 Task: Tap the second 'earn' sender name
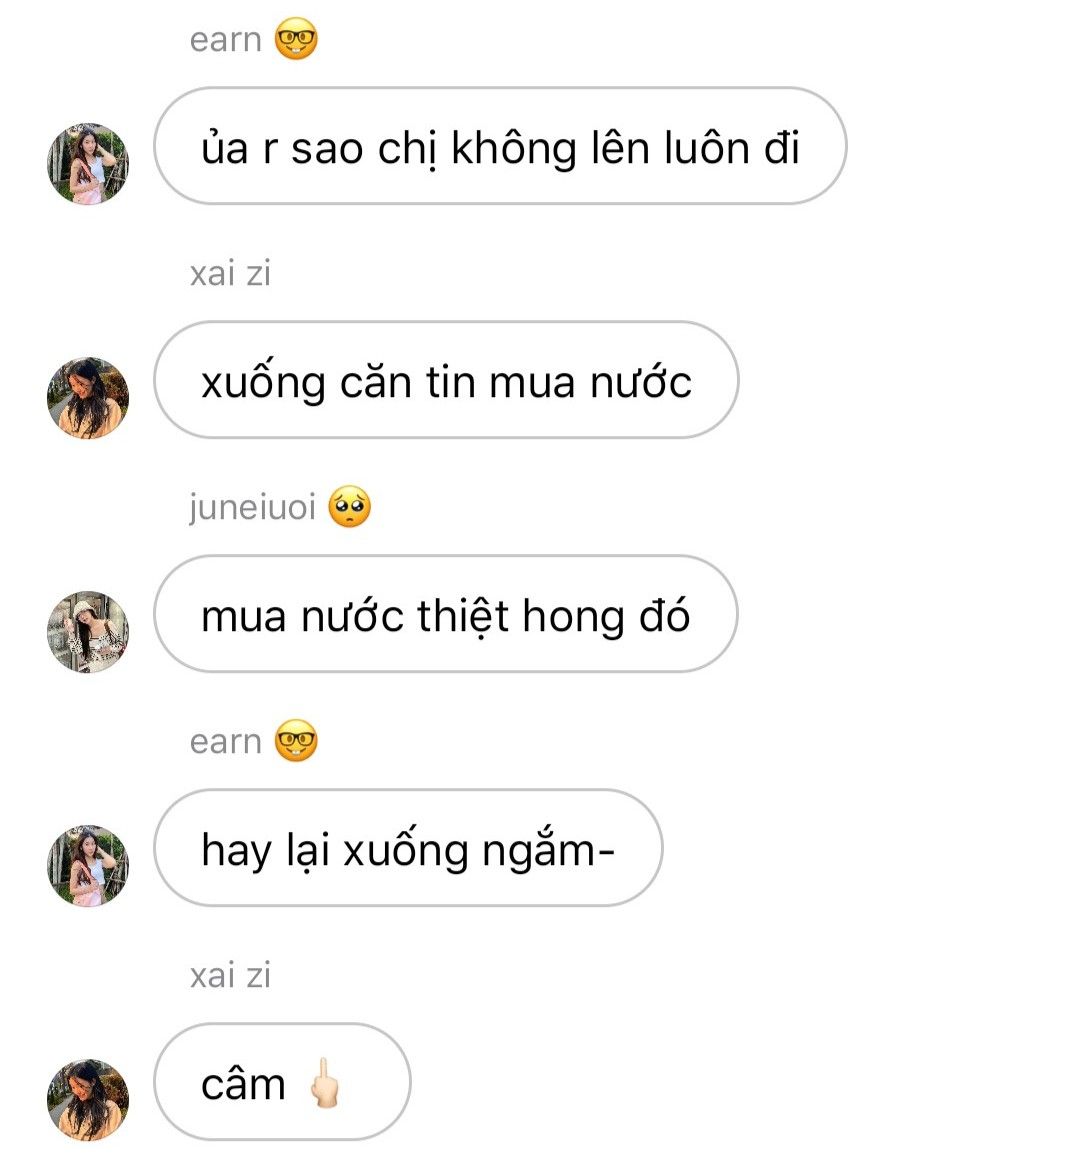pyautogui.click(x=225, y=742)
